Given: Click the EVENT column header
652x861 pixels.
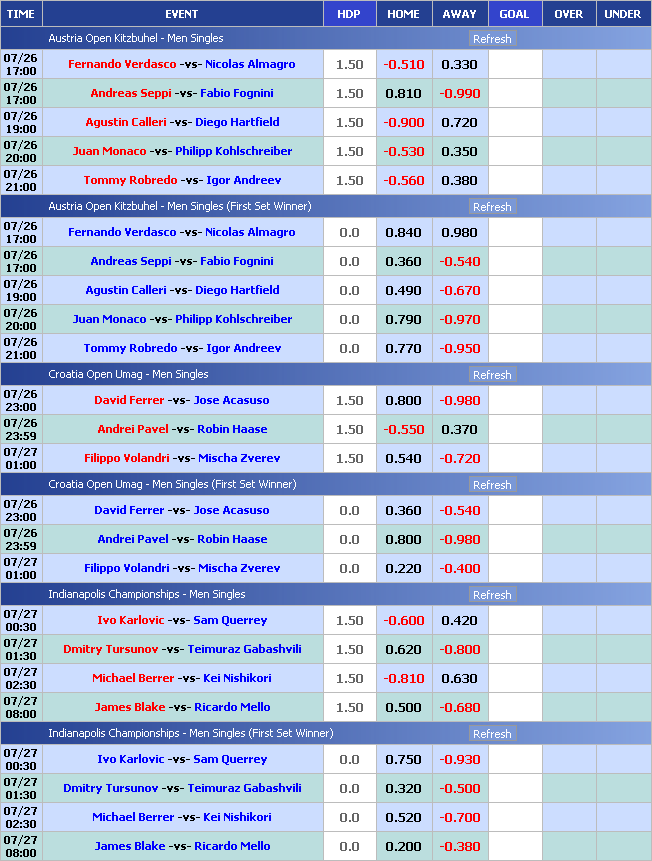Looking at the screenshot, I should point(181,14).
